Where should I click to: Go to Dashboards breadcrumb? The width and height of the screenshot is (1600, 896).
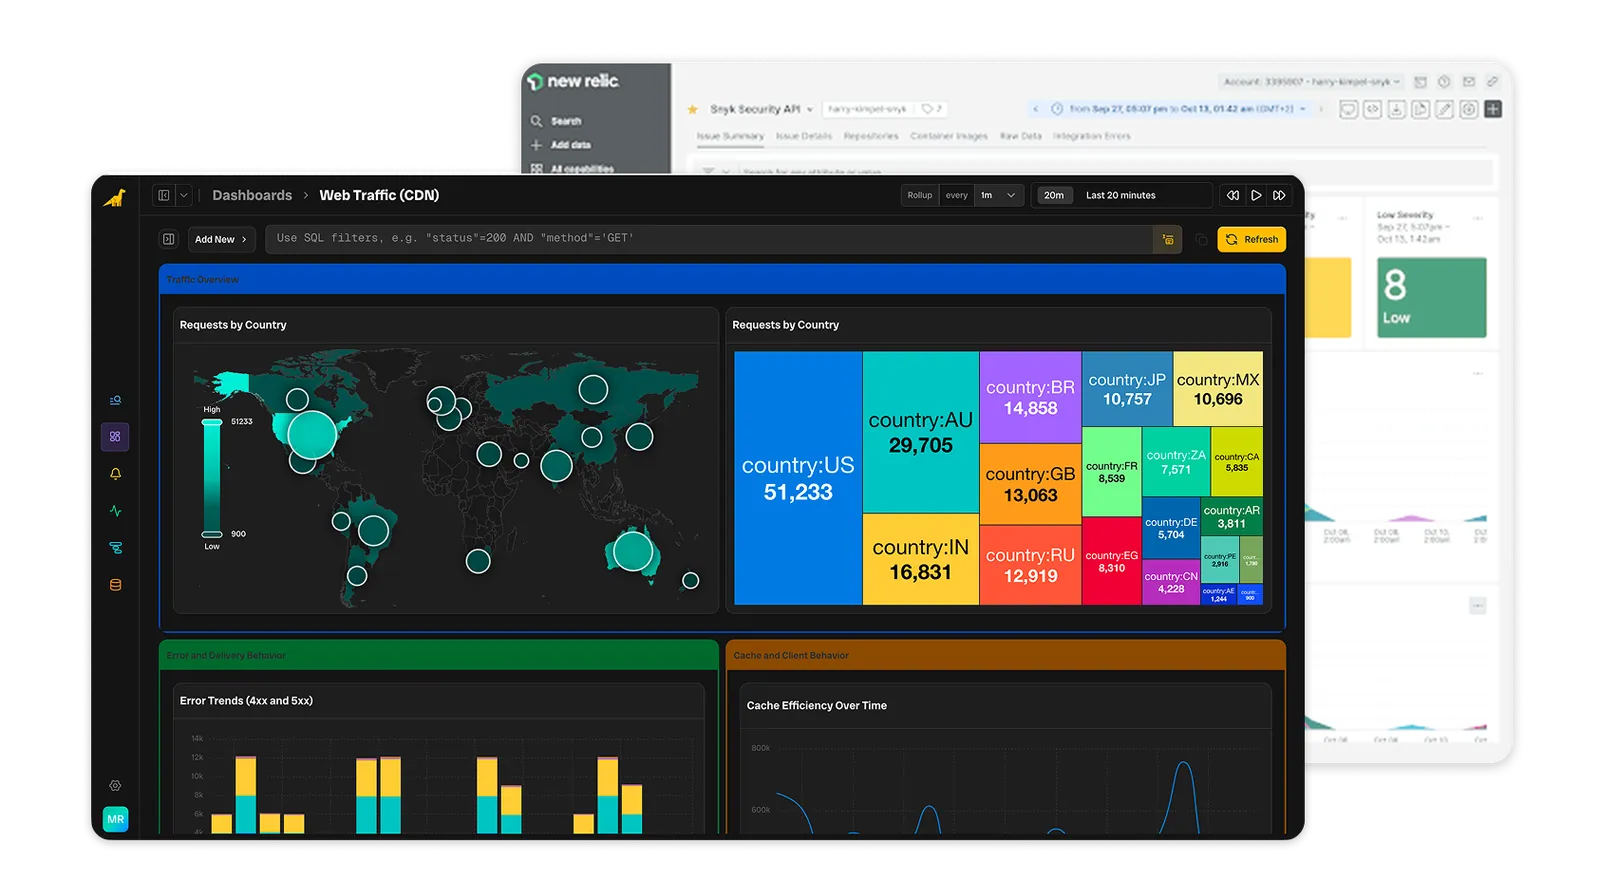252,195
